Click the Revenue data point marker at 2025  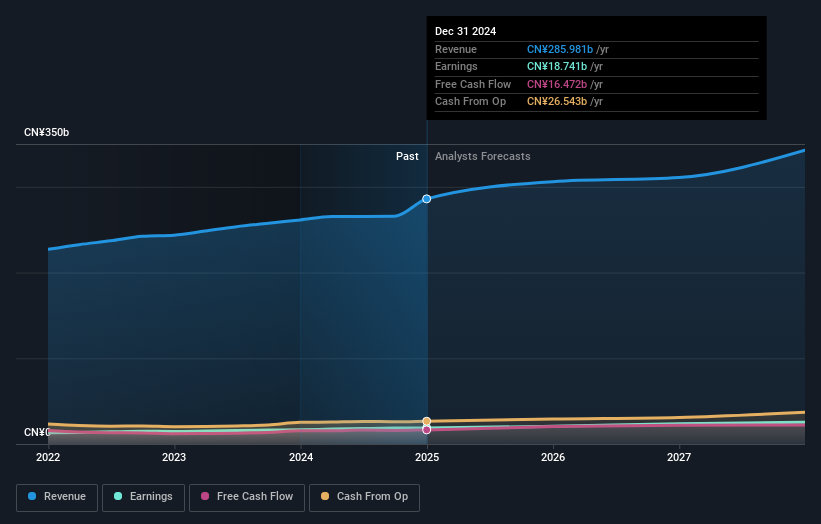point(427,199)
